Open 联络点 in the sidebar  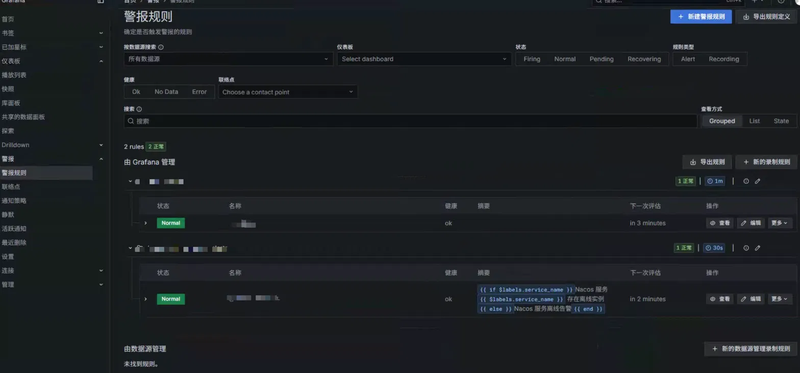[11, 187]
